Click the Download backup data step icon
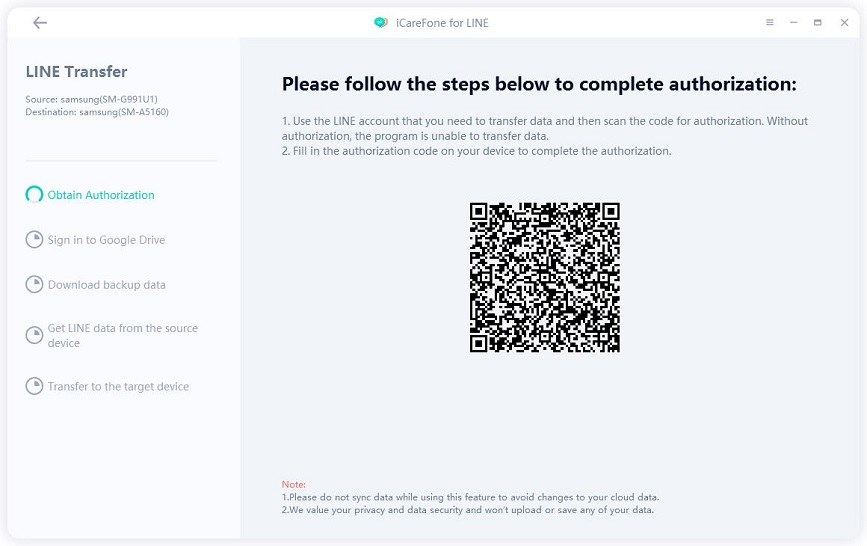Viewport: 867px width, 546px height. pyautogui.click(x=34, y=285)
